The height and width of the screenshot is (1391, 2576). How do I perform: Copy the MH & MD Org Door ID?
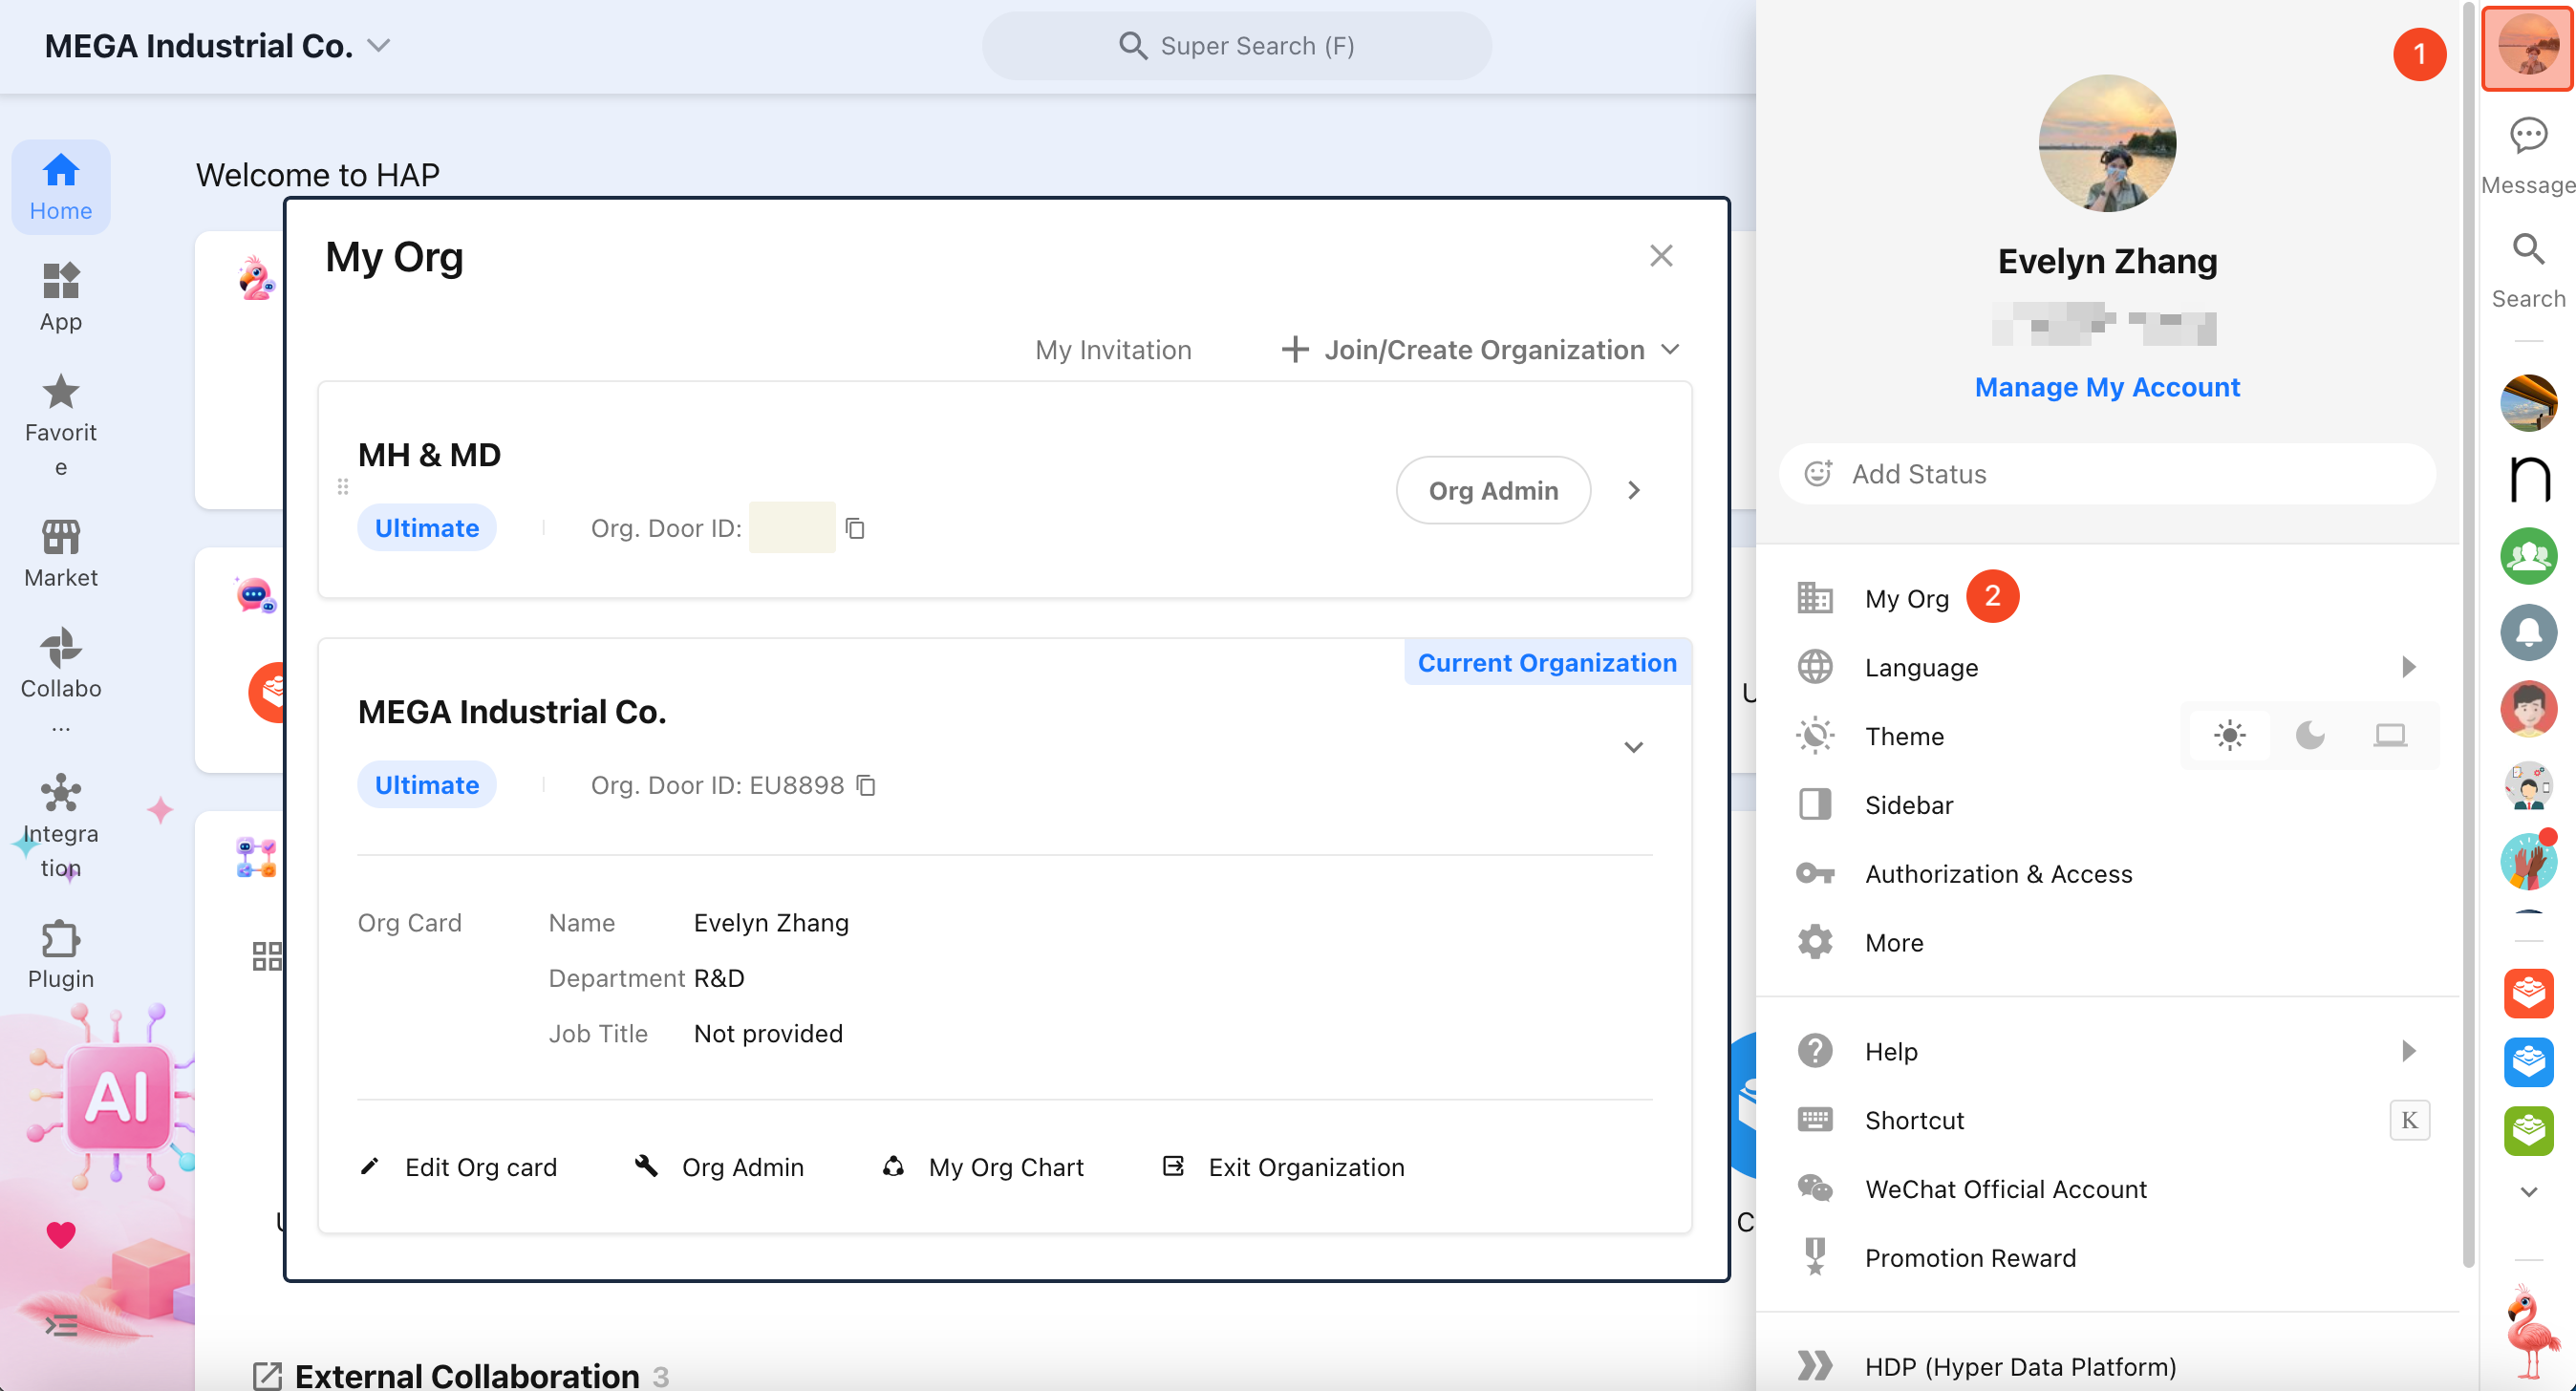pyautogui.click(x=855, y=528)
